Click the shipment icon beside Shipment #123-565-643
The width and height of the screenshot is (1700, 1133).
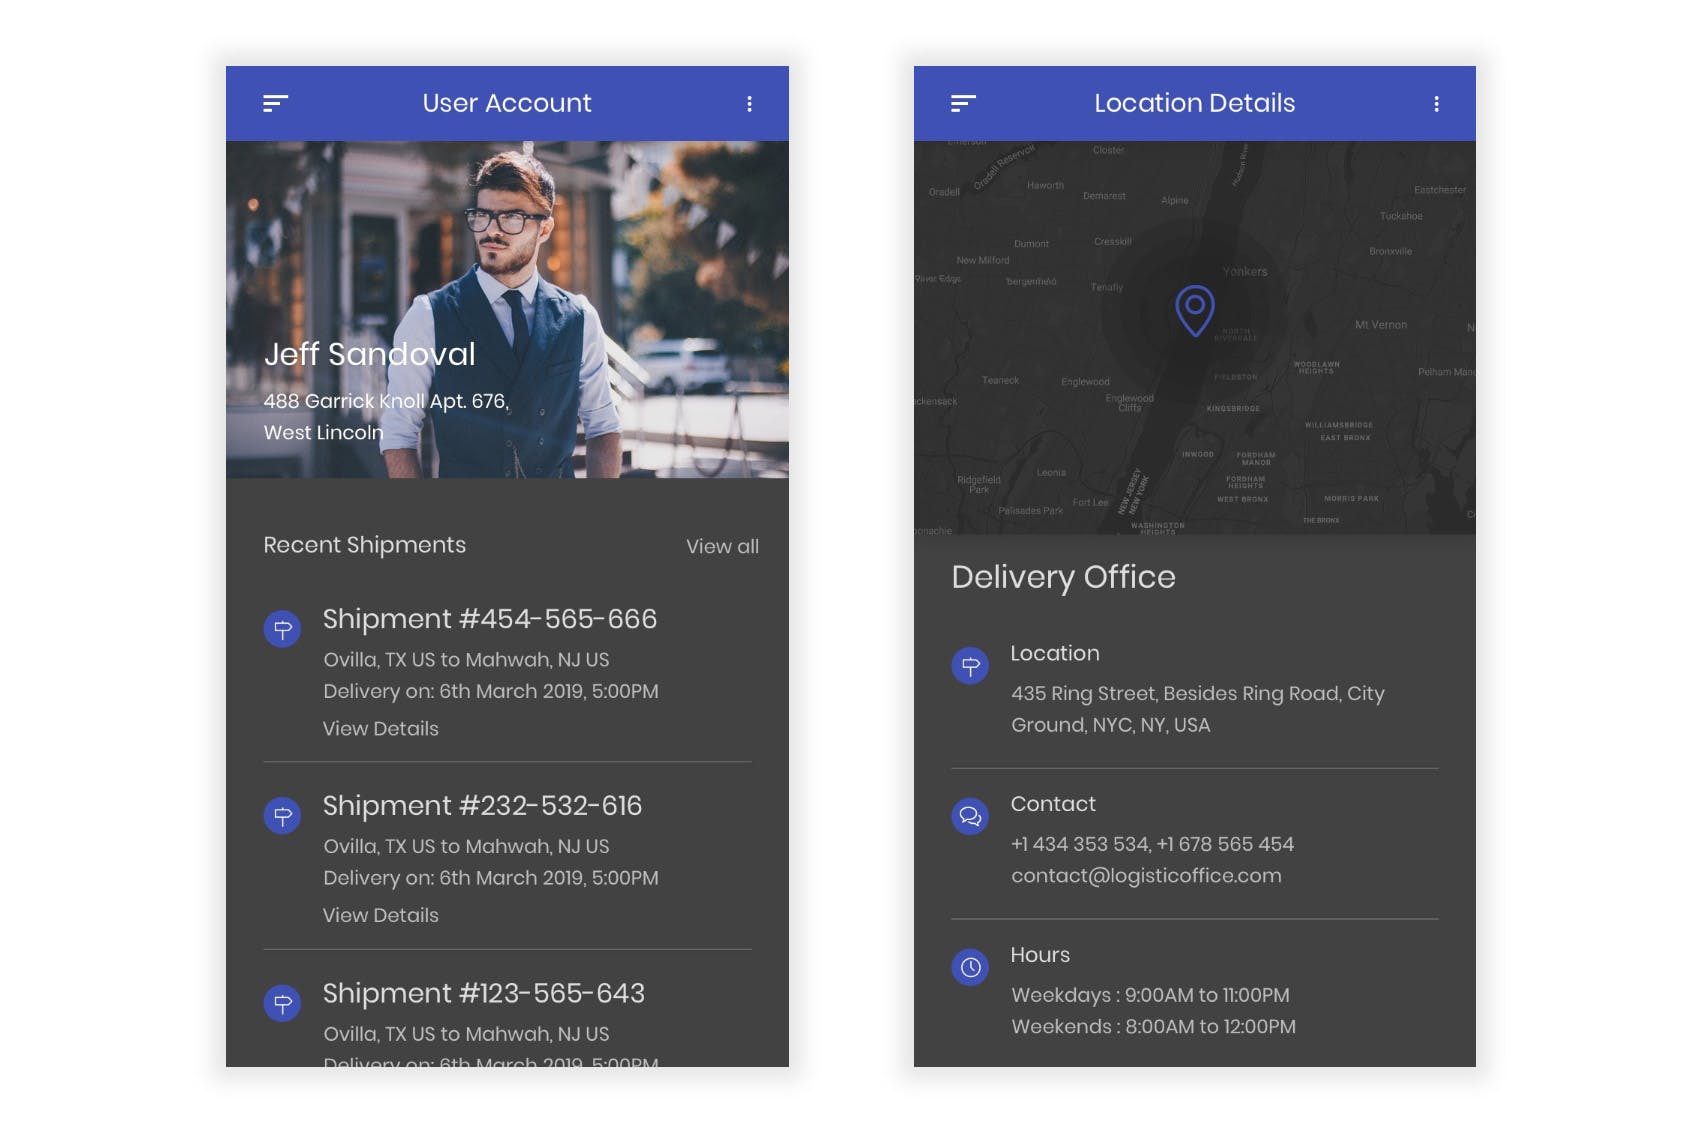pyautogui.click(x=283, y=1003)
